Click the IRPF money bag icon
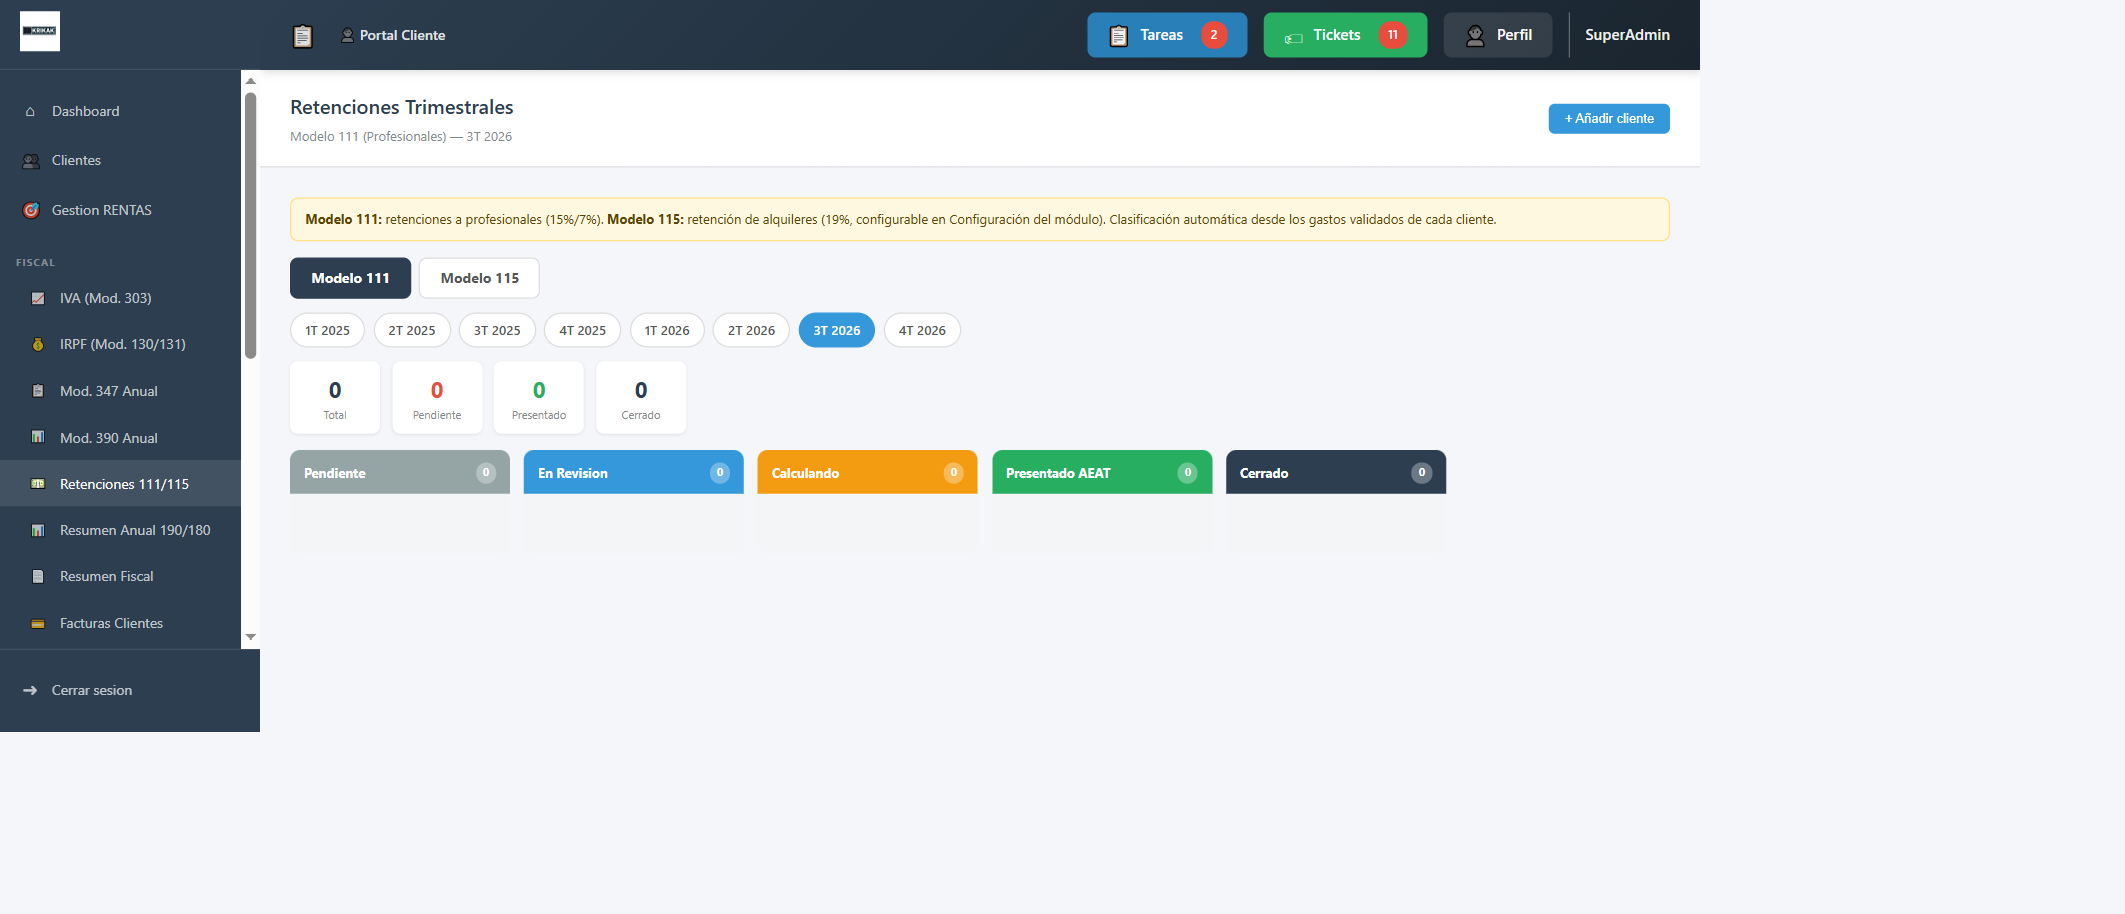 (38, 344)
